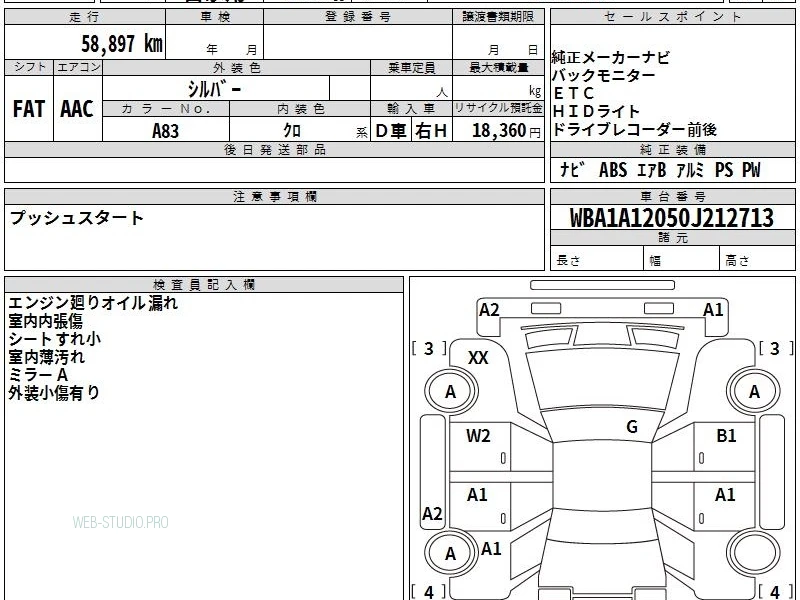The height and width of the screenshot is (600, 800).
Task: Click the 最大積載量 header
Action: pos(498,67)
